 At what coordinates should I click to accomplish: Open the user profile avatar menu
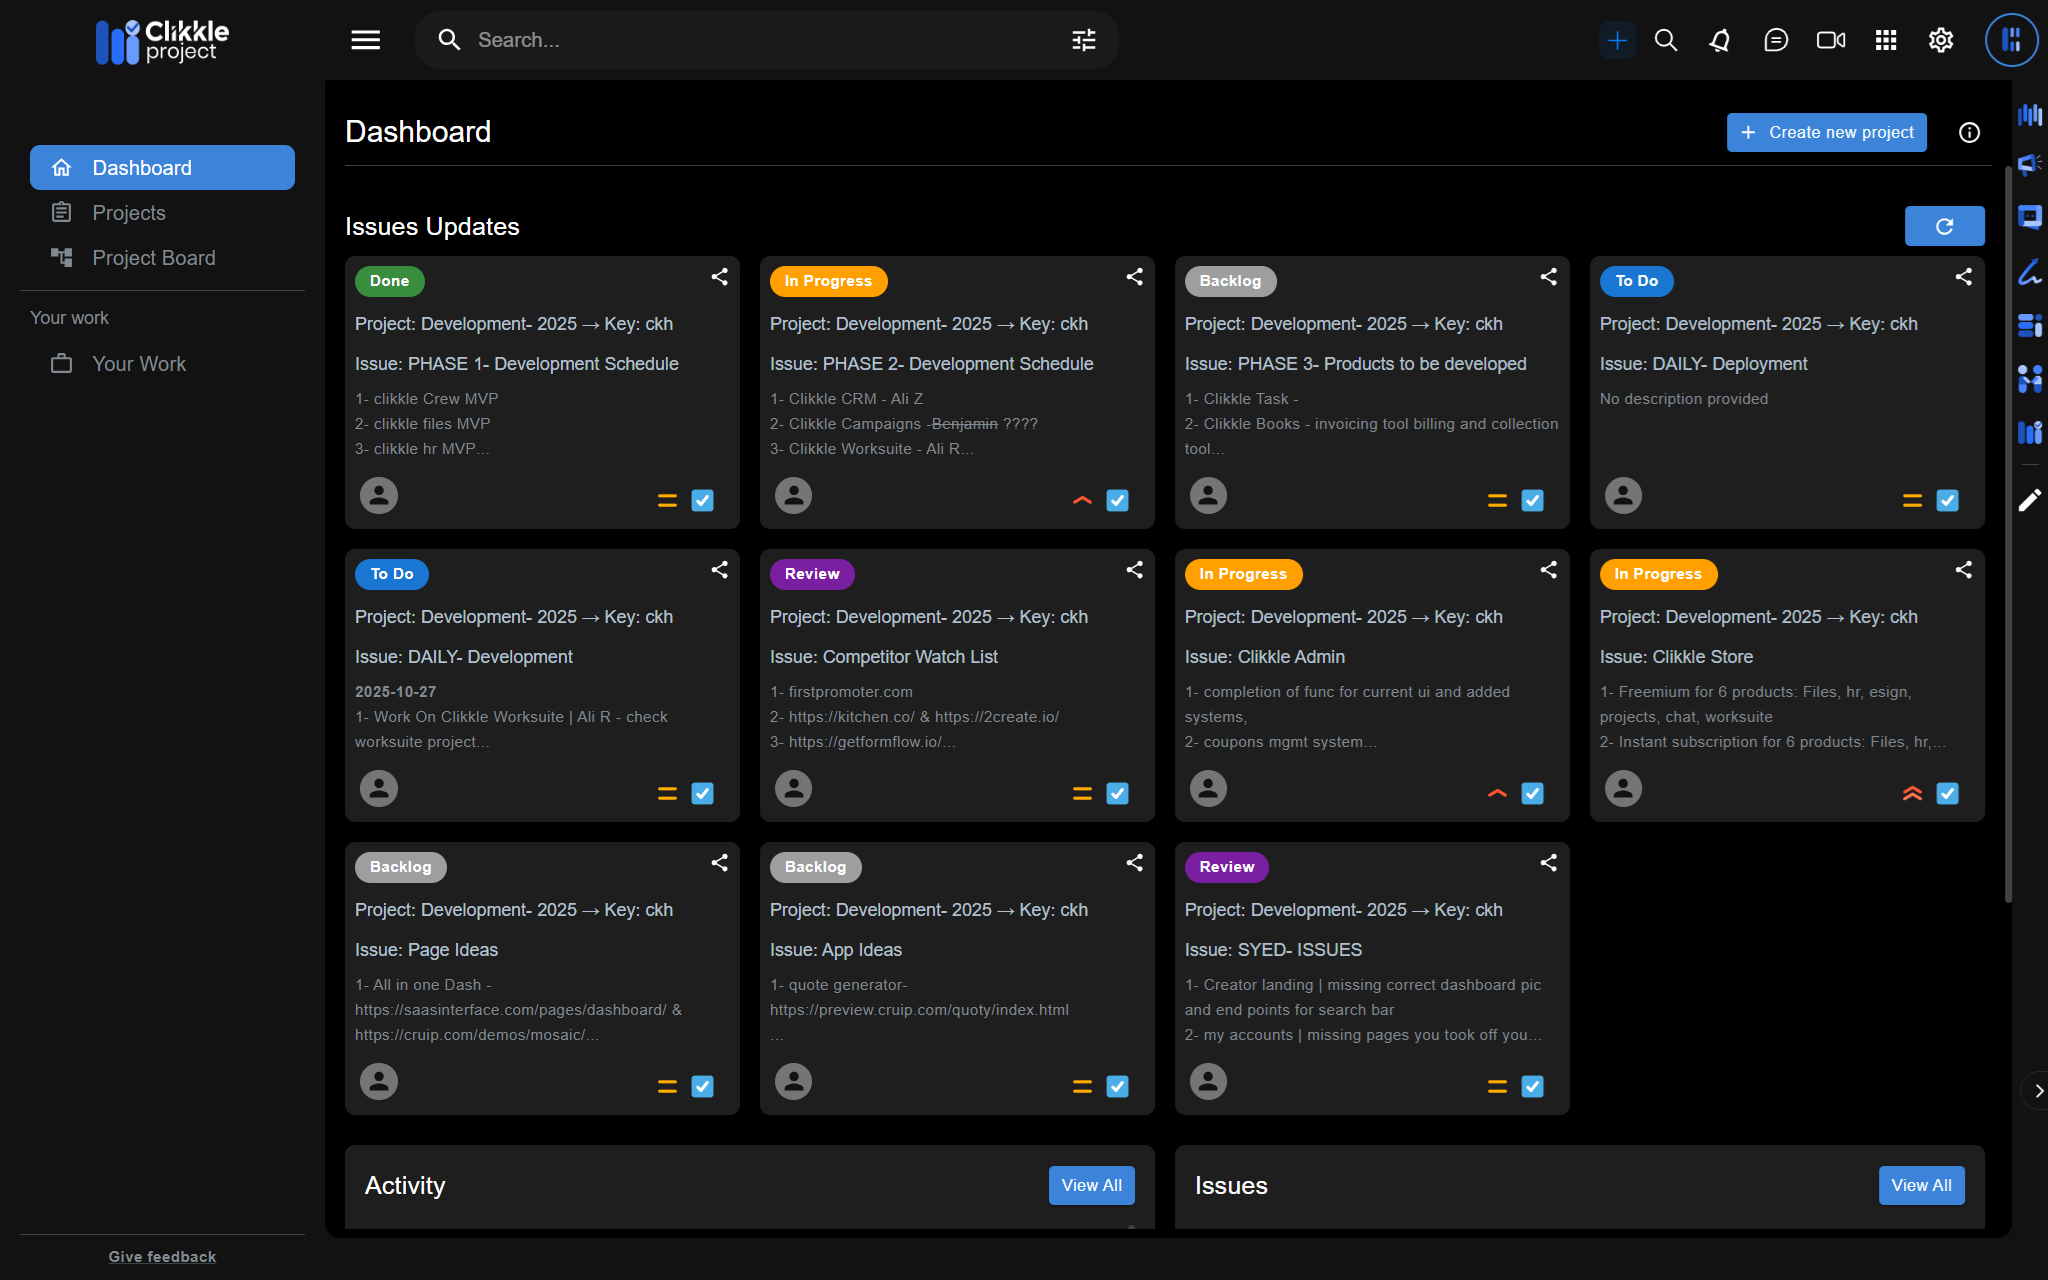[x=2011, y=40]
